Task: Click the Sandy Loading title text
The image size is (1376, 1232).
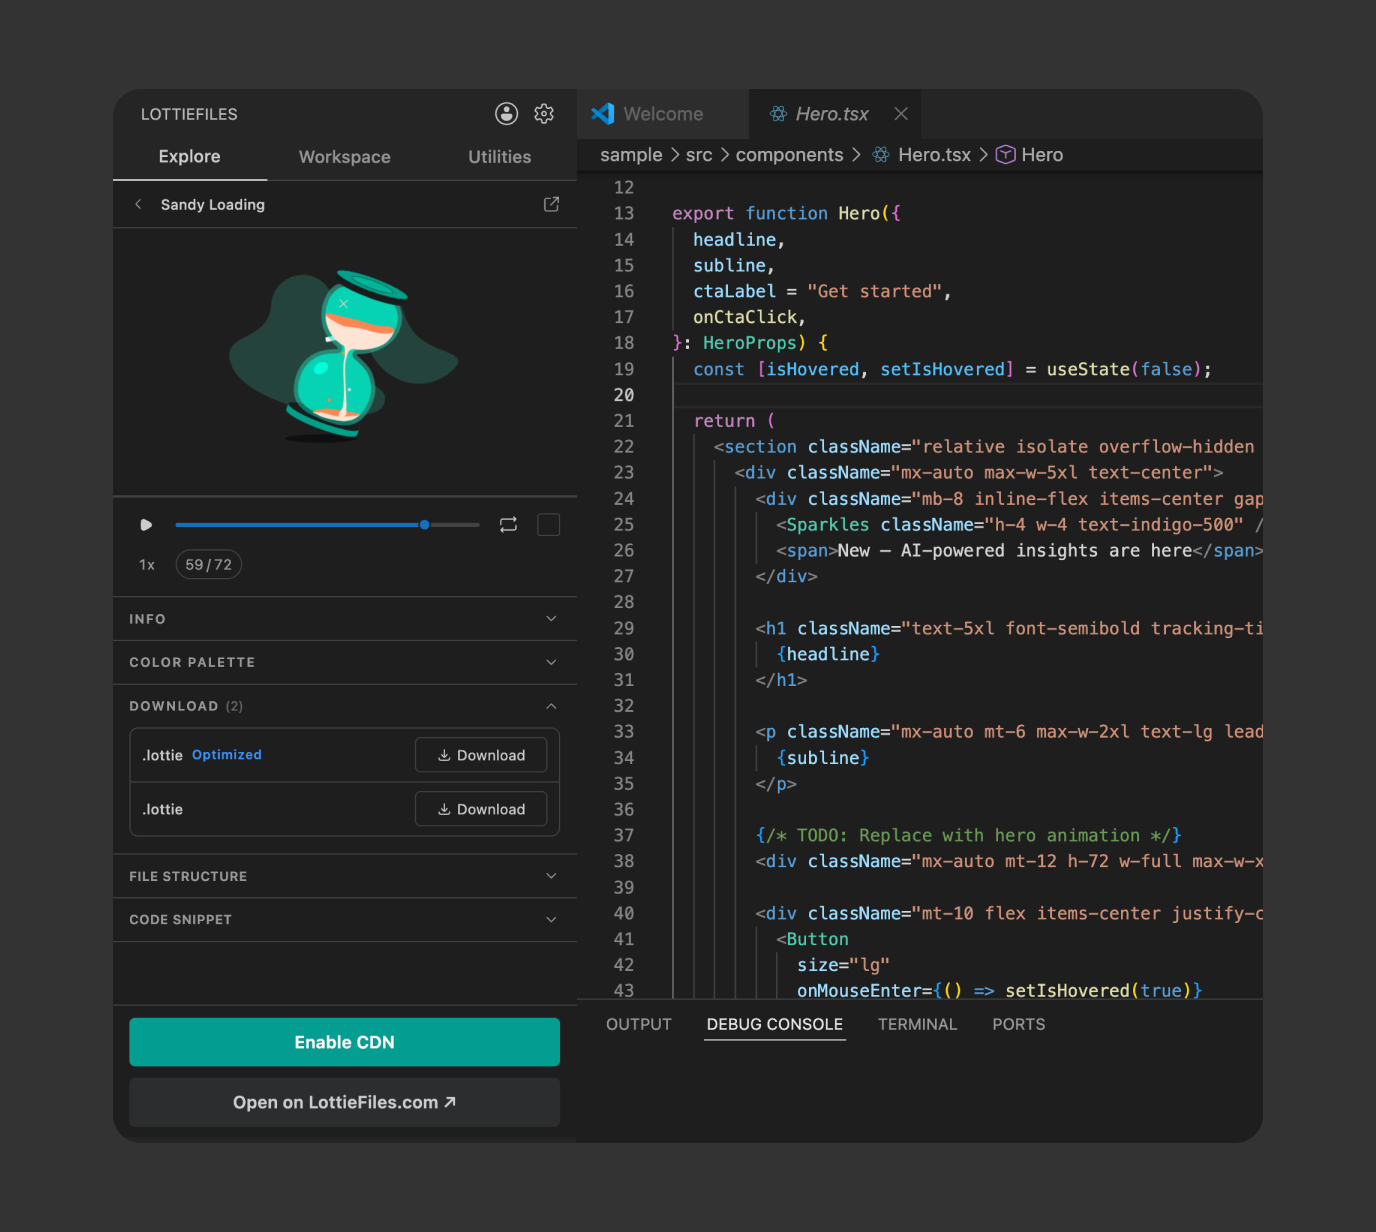Action: pyautogui.click(x=213, y=204)
